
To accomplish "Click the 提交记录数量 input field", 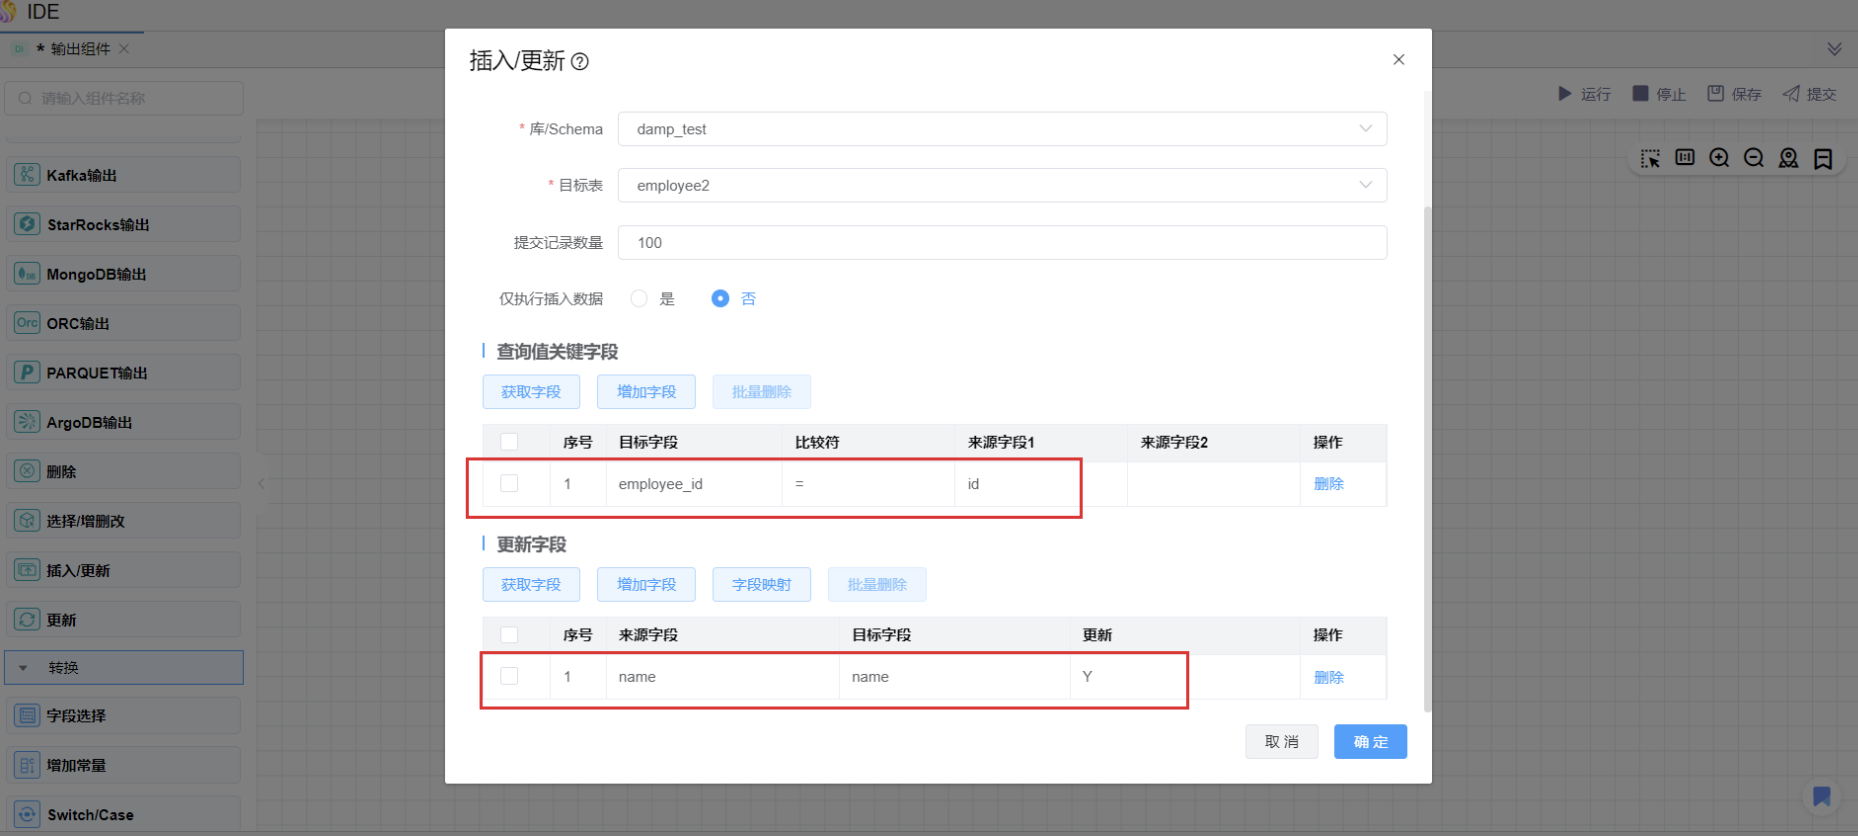I will pyautogui.click(x=1002, y=243).
